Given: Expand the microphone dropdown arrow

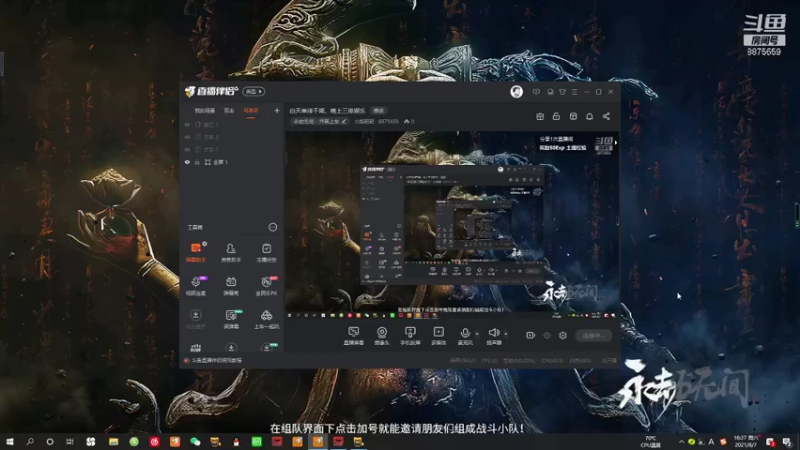Looking at the screenshot, I should coord(477,334).
